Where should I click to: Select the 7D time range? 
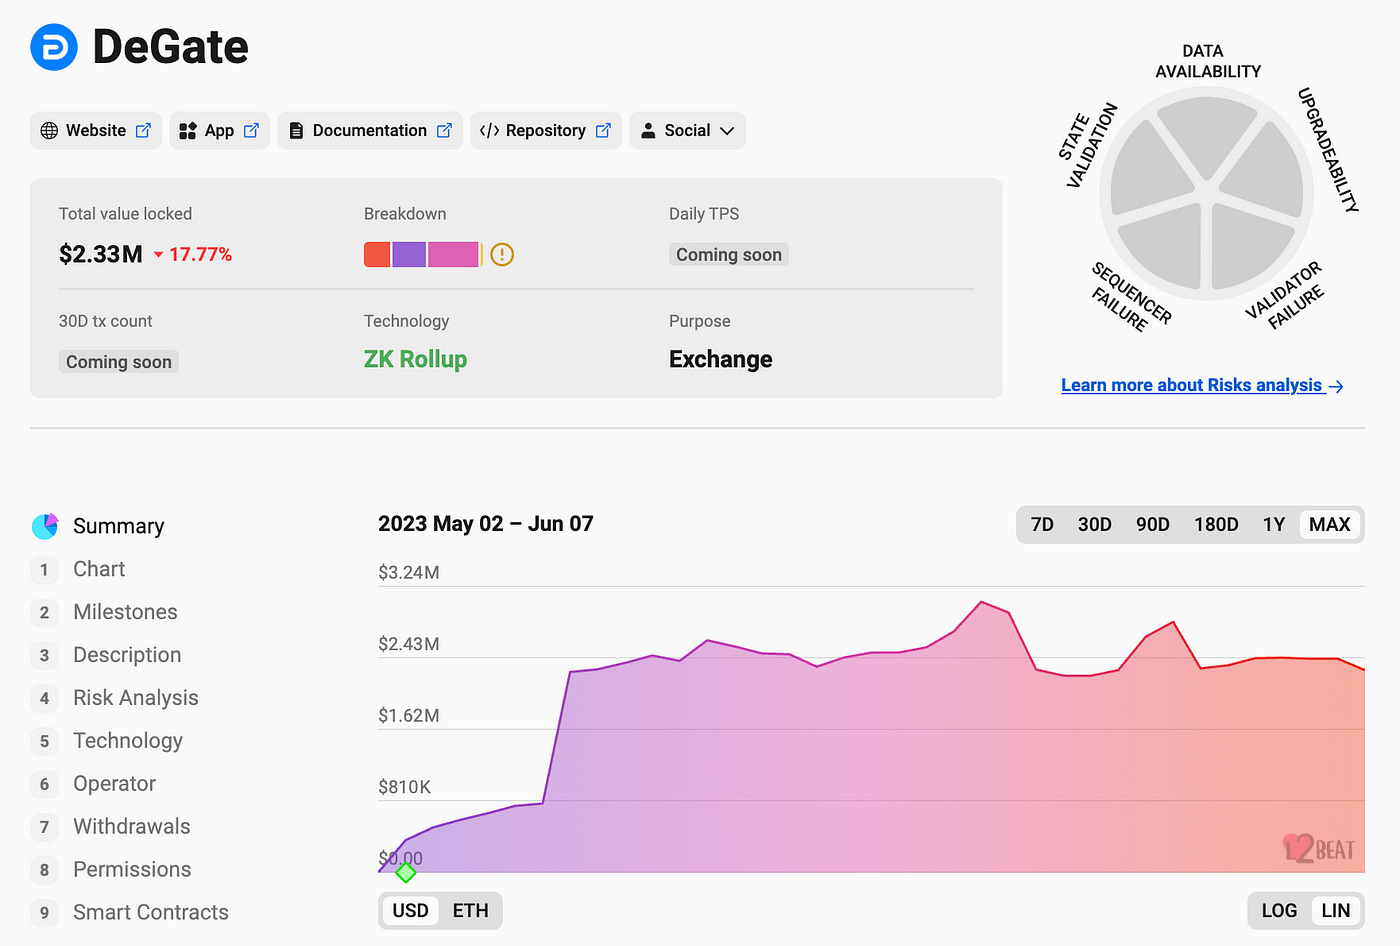pos(1042,525)
